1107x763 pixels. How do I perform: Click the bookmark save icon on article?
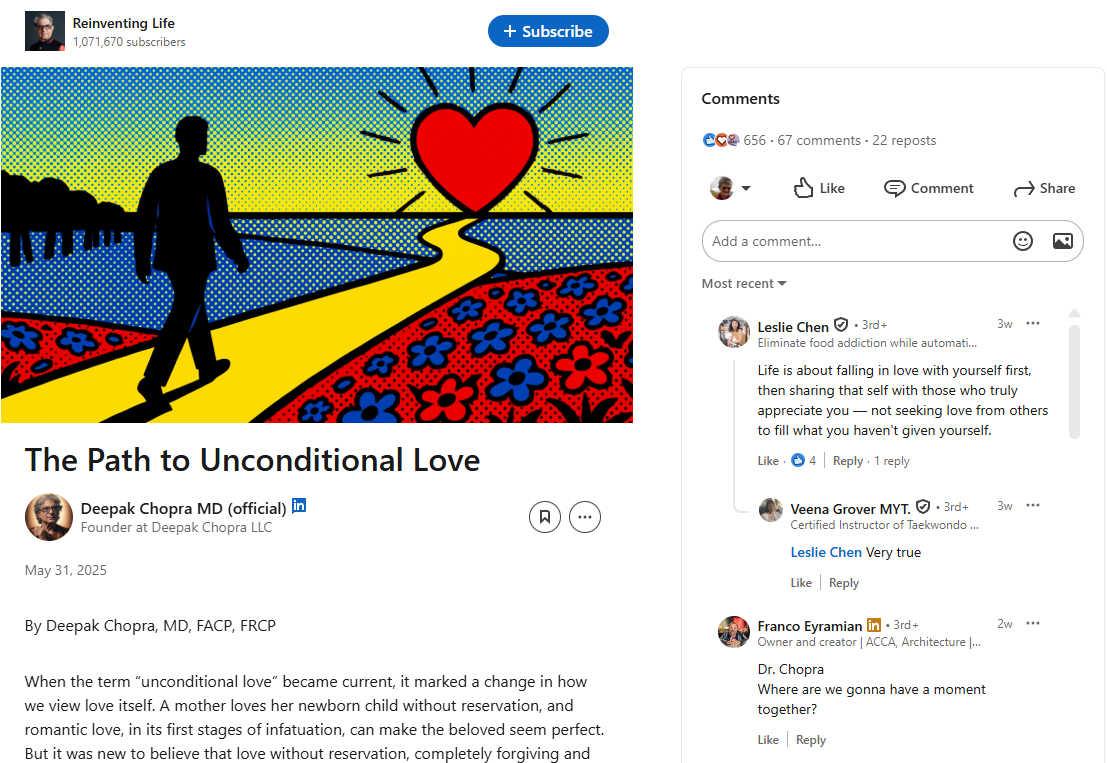click(x=545, y=517)
